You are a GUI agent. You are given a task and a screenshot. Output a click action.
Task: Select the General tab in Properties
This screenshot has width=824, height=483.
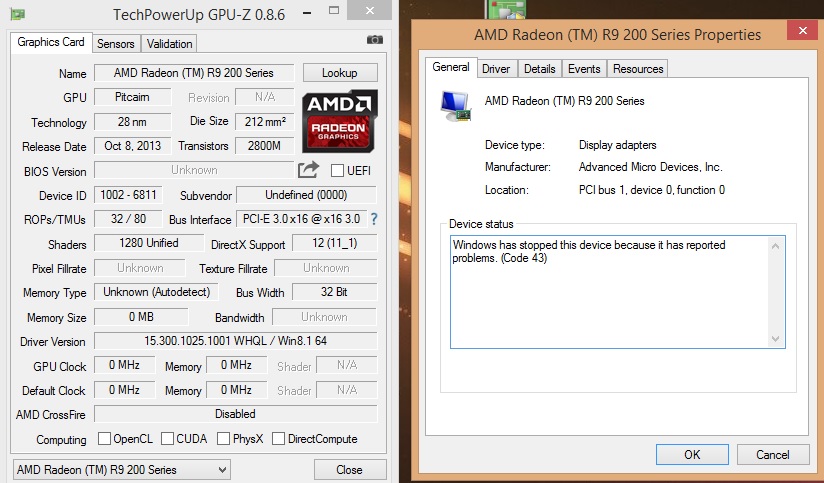tap(451, 67)
